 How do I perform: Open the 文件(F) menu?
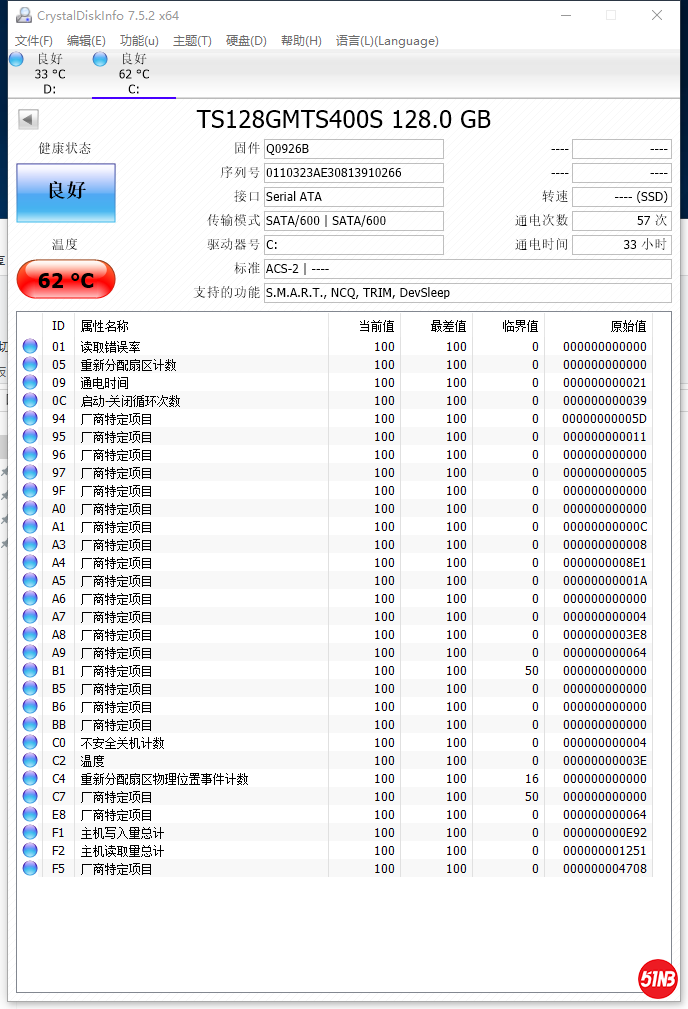point(34,41)
